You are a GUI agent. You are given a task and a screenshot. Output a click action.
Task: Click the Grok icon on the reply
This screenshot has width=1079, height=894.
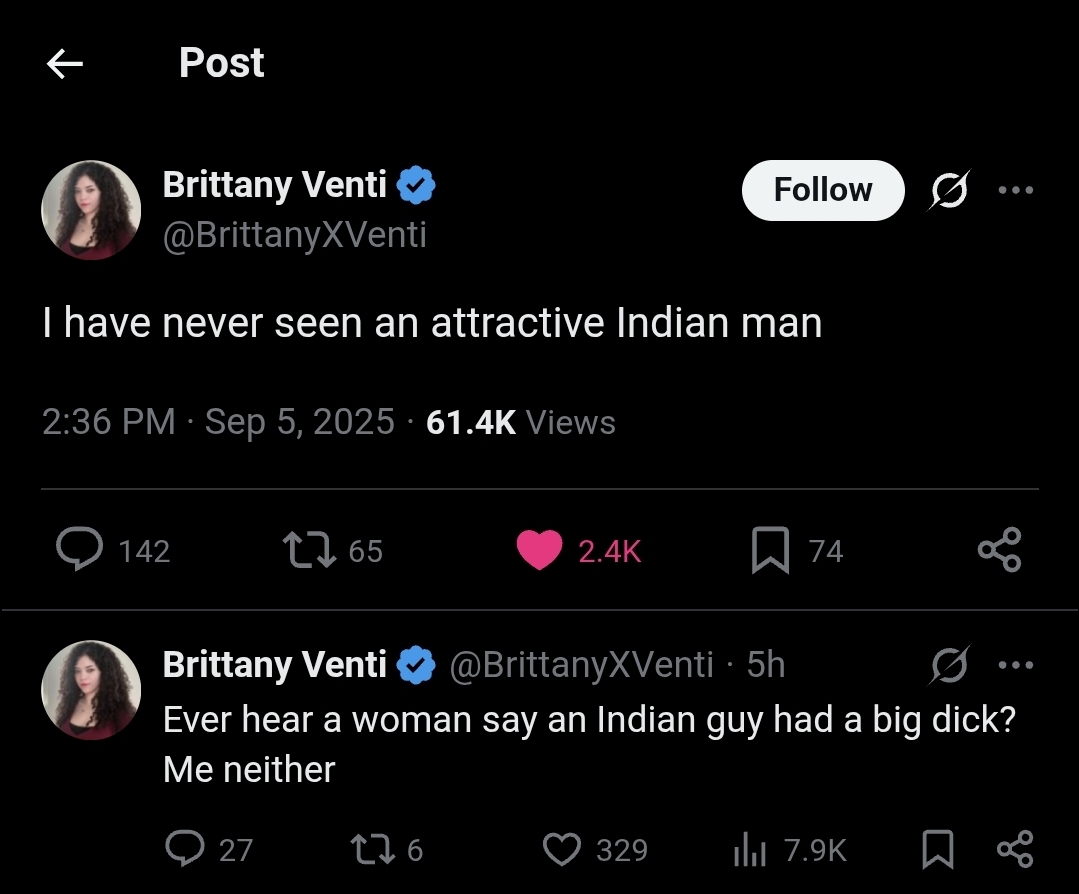(x=948, y=665)
